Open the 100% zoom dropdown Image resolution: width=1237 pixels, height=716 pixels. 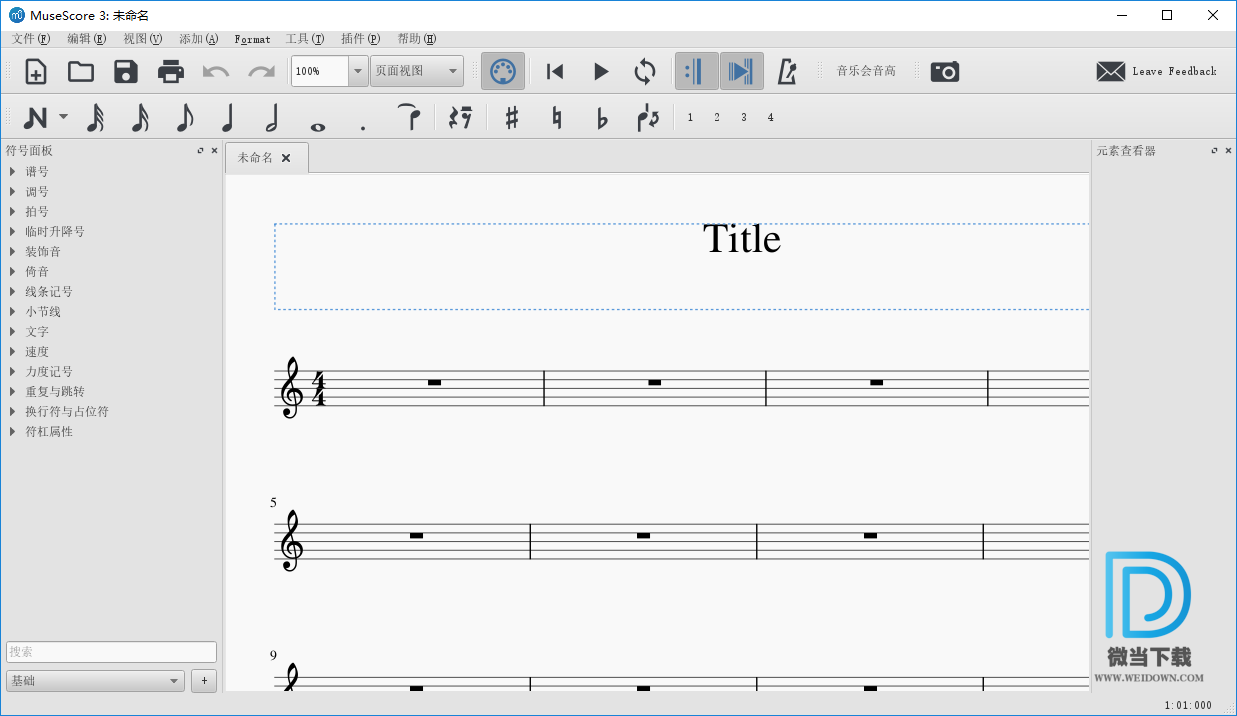click(358, 71)
